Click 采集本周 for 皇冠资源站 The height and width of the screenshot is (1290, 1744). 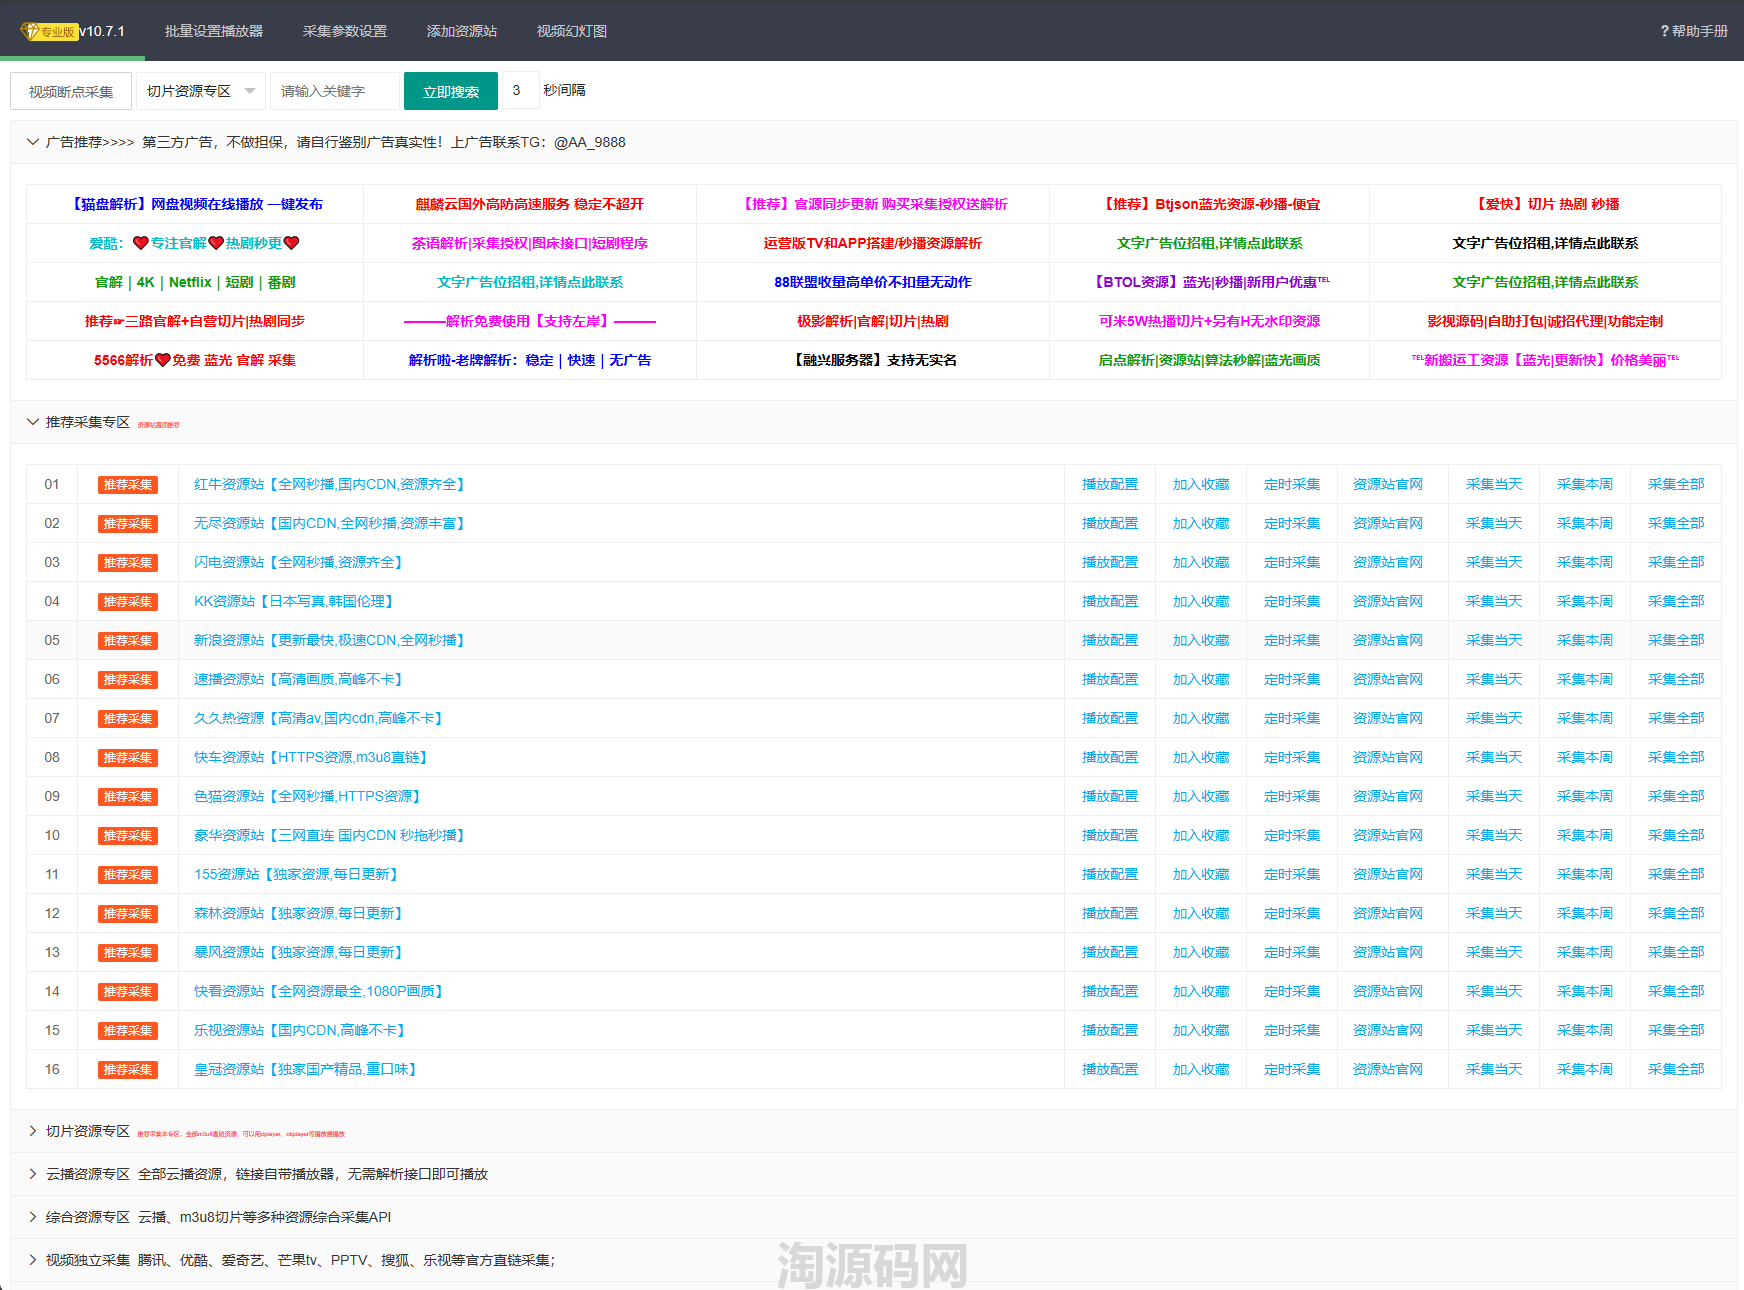1585,1069
